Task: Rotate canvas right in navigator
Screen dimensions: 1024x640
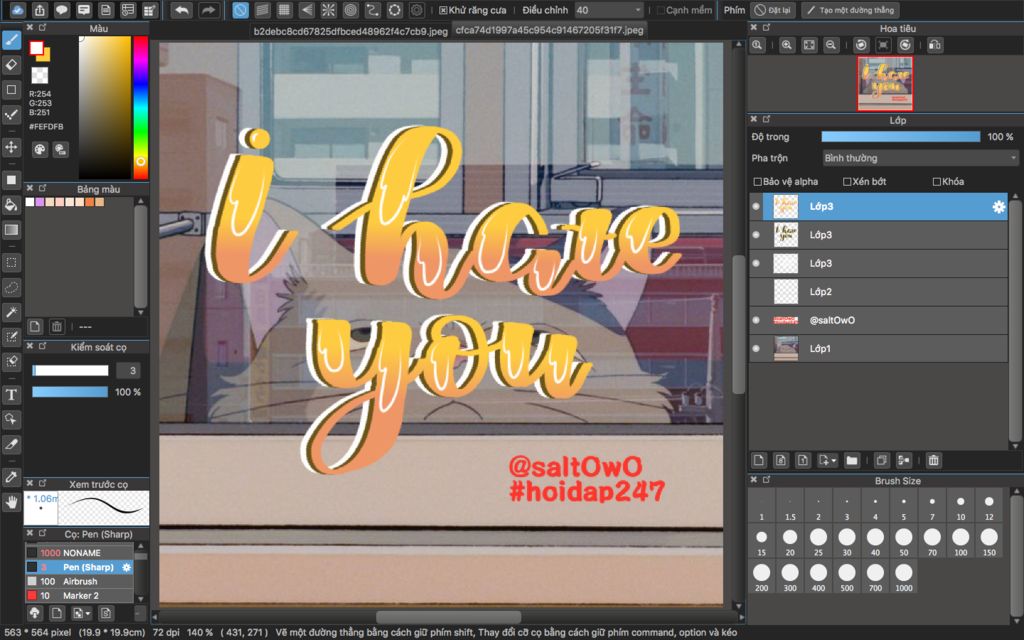Action: point(905,45)
